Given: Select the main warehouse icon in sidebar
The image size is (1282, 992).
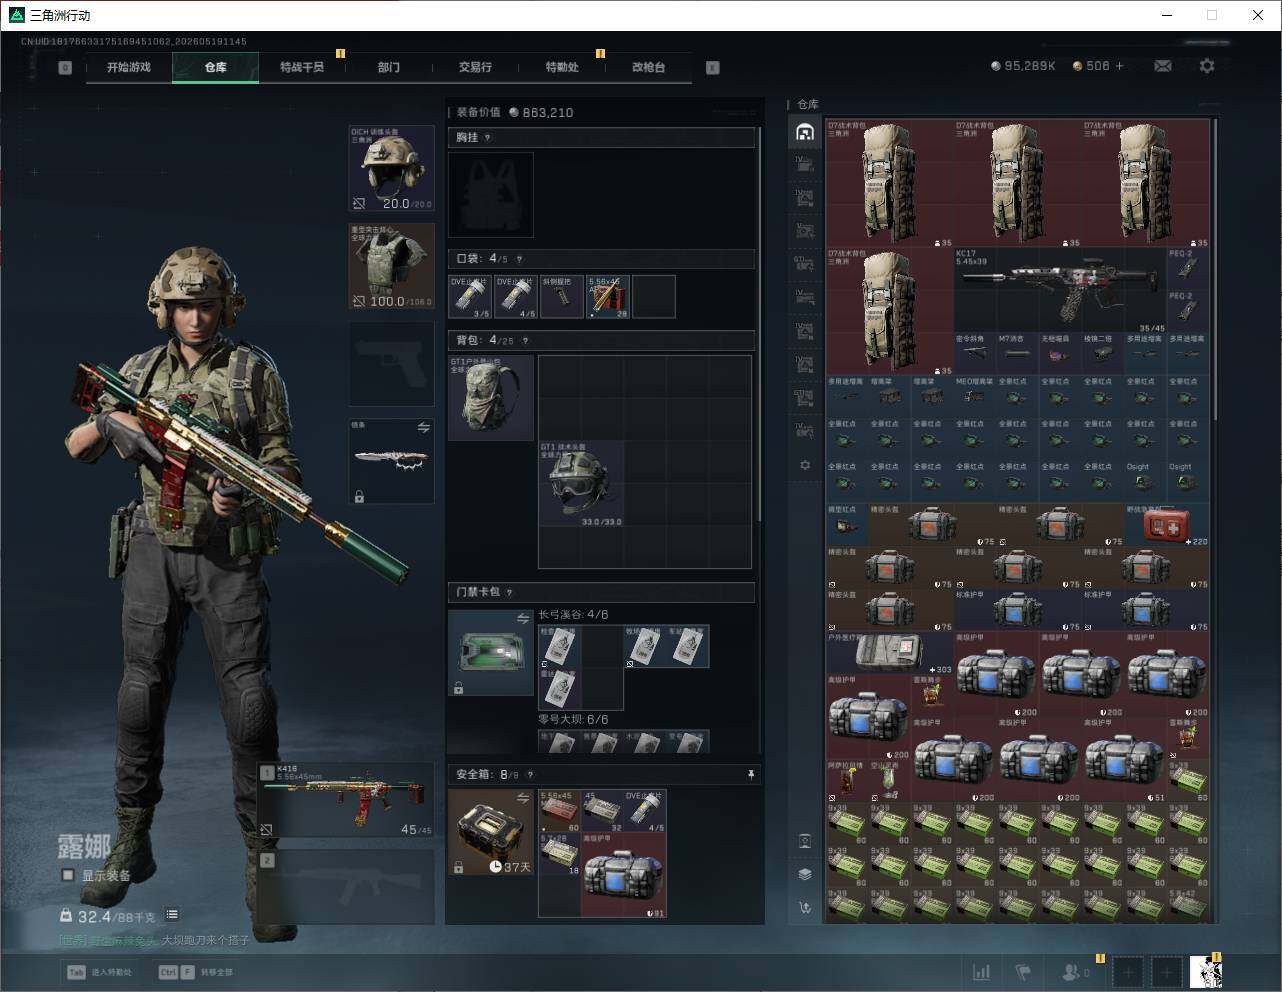Looking at the screenshot, I should click(x=805, y=132).
